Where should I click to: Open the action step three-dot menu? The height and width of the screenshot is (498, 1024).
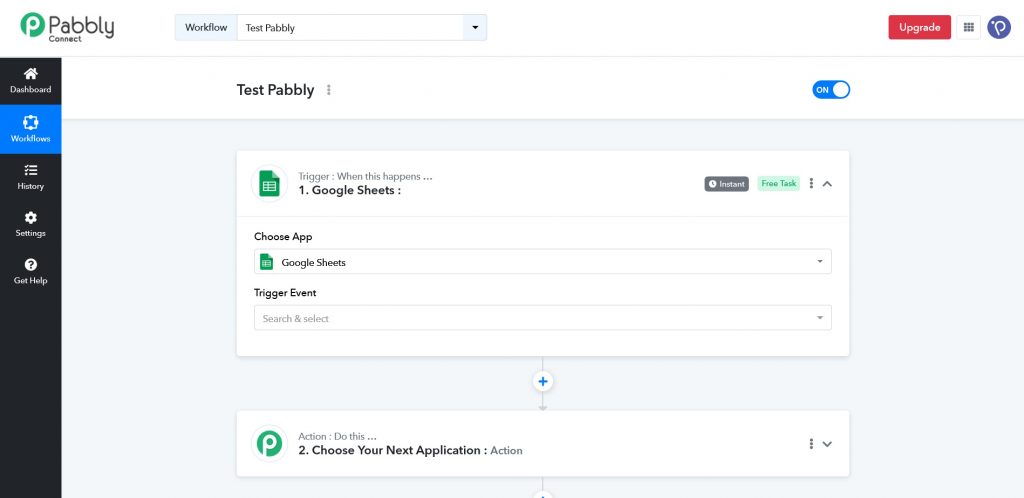[811, 444]
